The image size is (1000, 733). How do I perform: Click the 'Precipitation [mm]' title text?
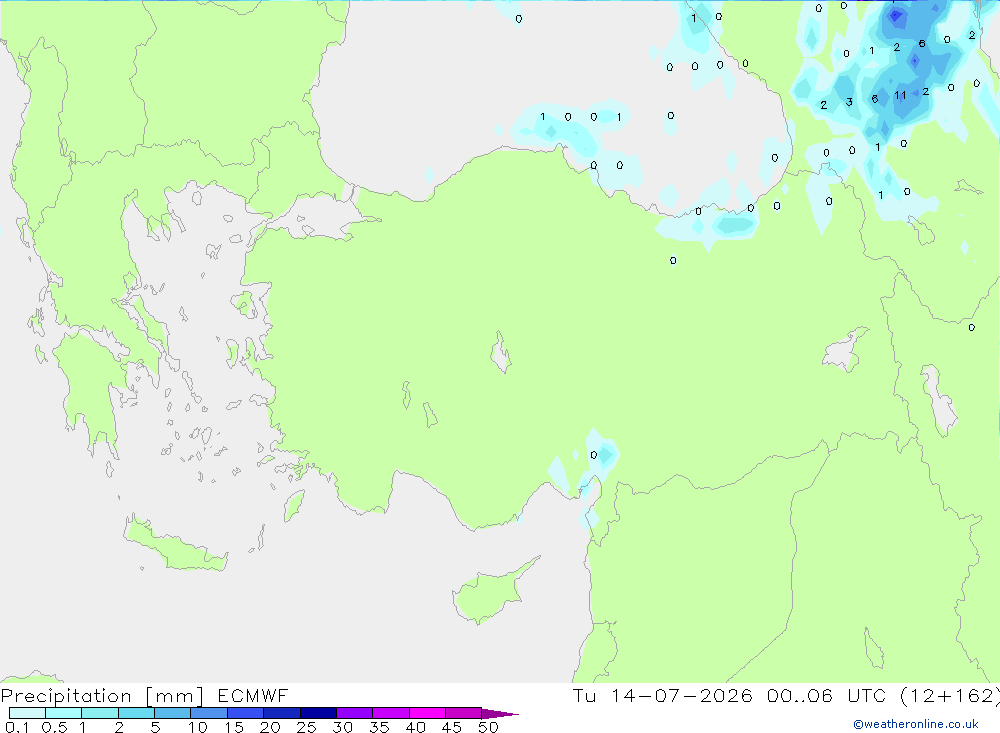102,696
